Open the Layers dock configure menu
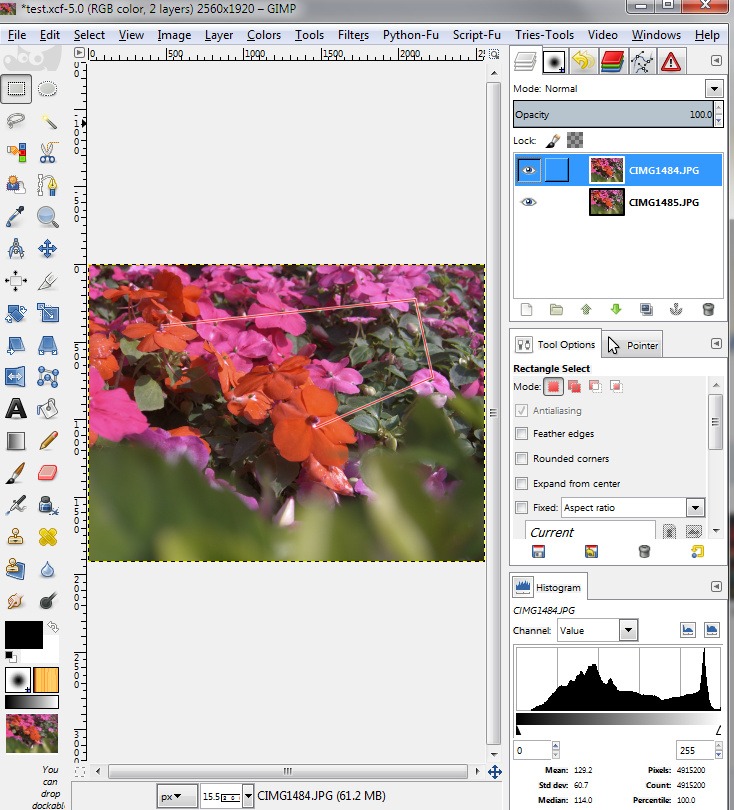This screenshot has height=810, width=734. [716, 61]
